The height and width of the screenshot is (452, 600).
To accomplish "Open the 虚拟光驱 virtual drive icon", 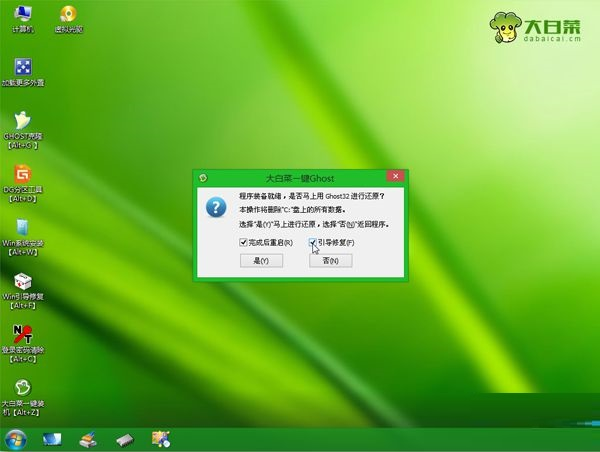I will point(70,15).
